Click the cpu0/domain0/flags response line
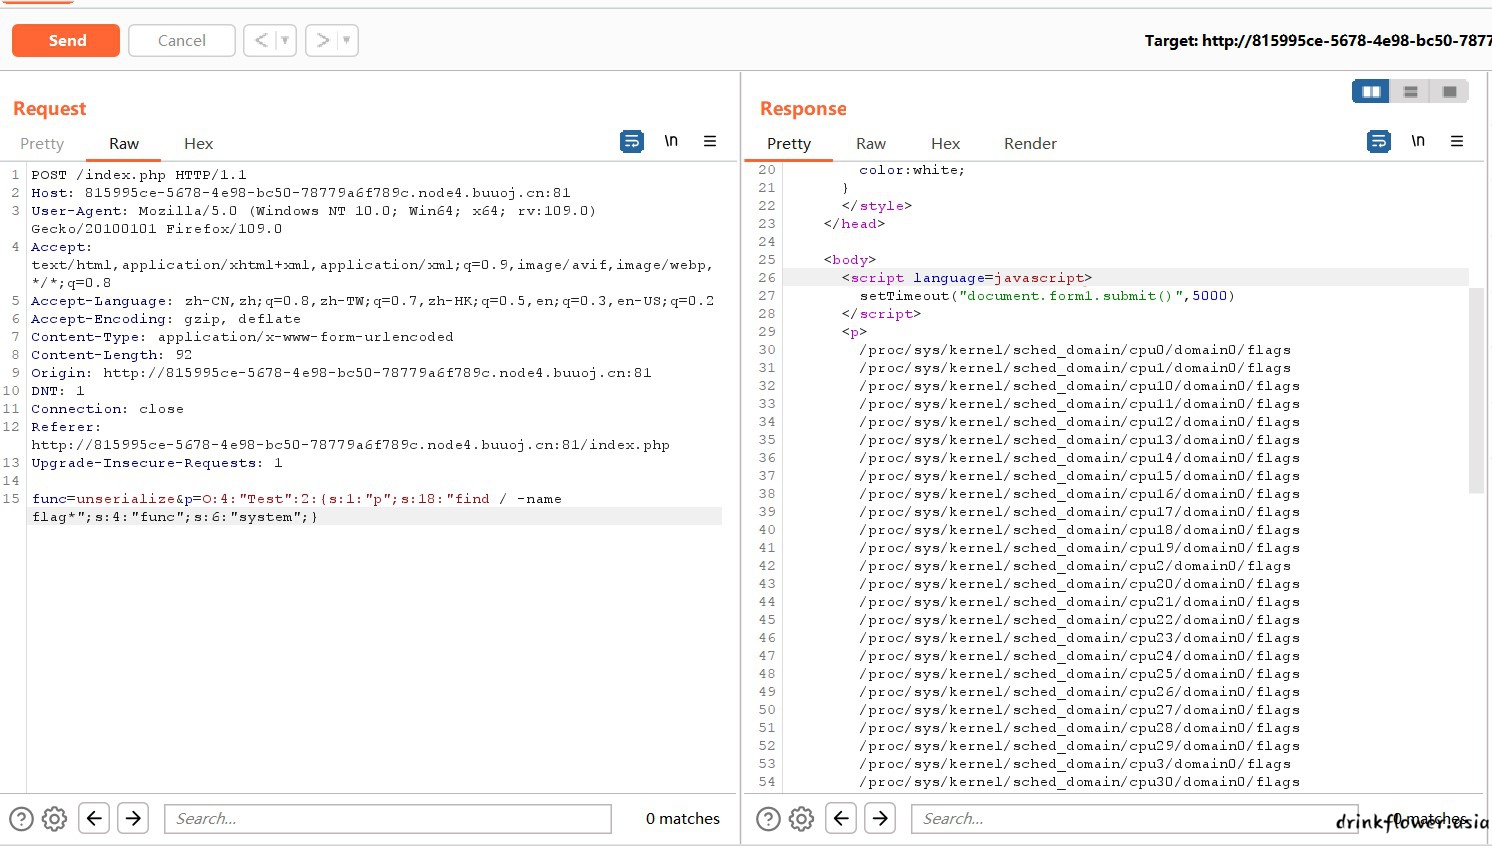Image resolution: width=1492 pixels, height=846 pixels. 1075,350
